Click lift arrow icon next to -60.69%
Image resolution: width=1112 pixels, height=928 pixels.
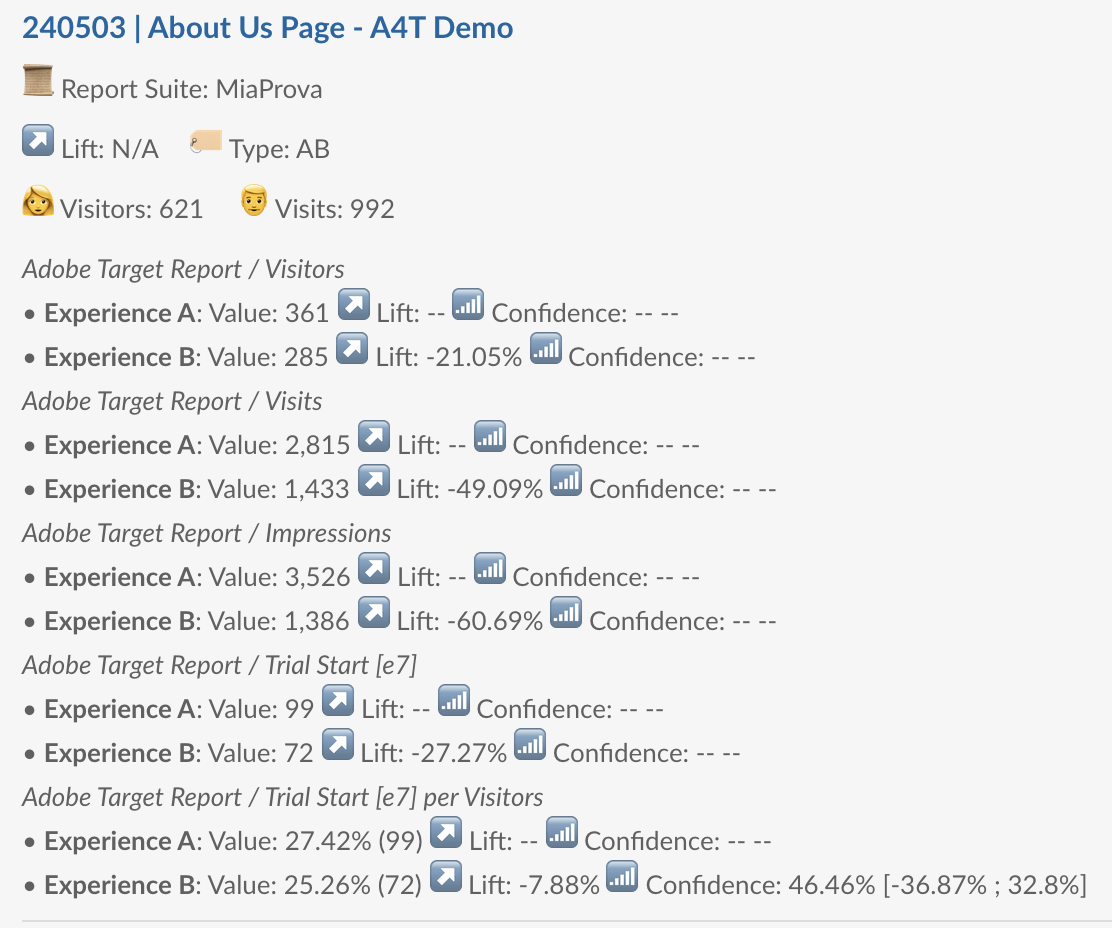374,613
